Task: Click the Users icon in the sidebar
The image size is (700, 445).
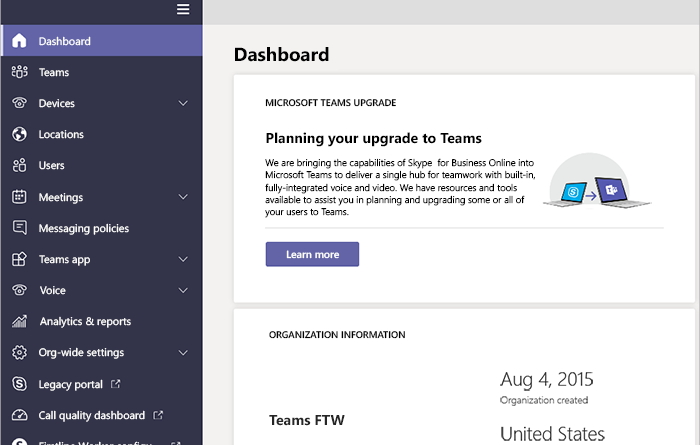Action: [19, 165]
